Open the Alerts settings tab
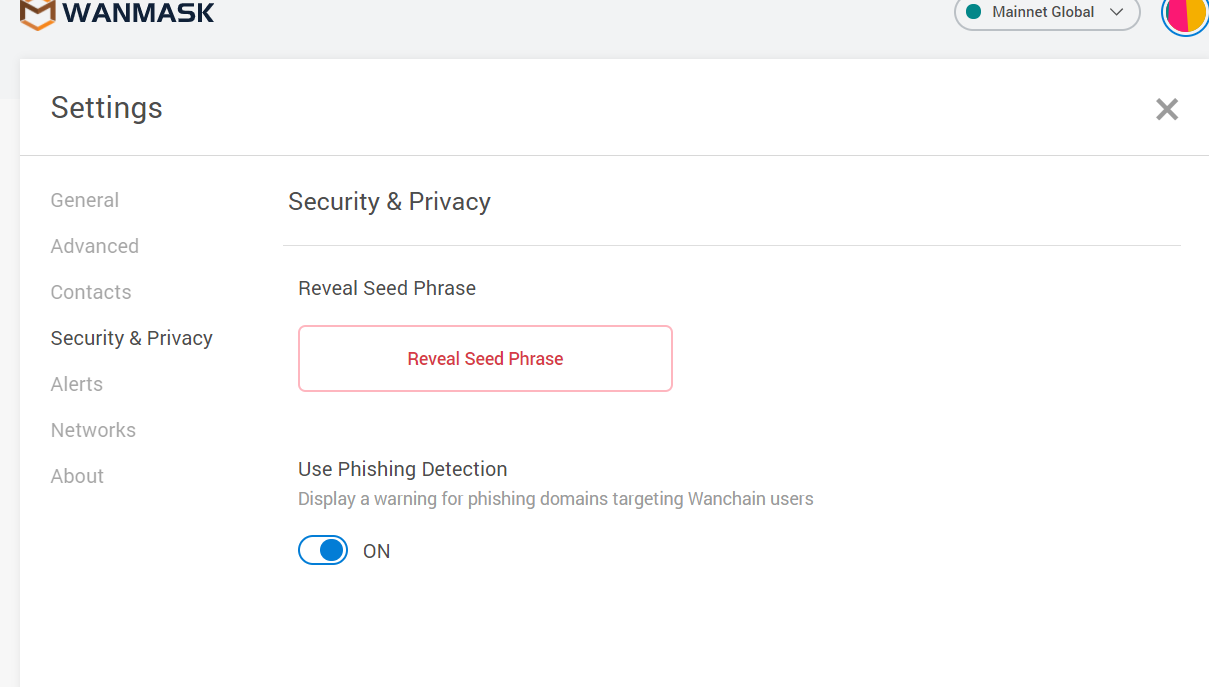 (x=77, y=384)
